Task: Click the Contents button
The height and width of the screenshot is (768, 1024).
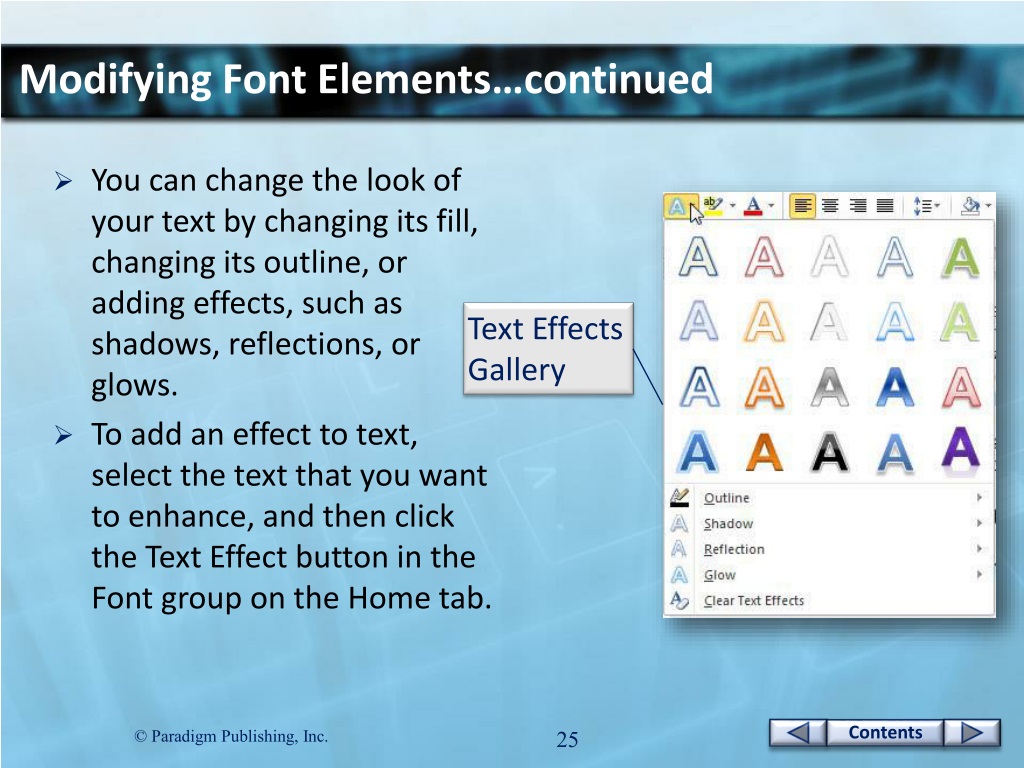Action: [x=885, y=733]
